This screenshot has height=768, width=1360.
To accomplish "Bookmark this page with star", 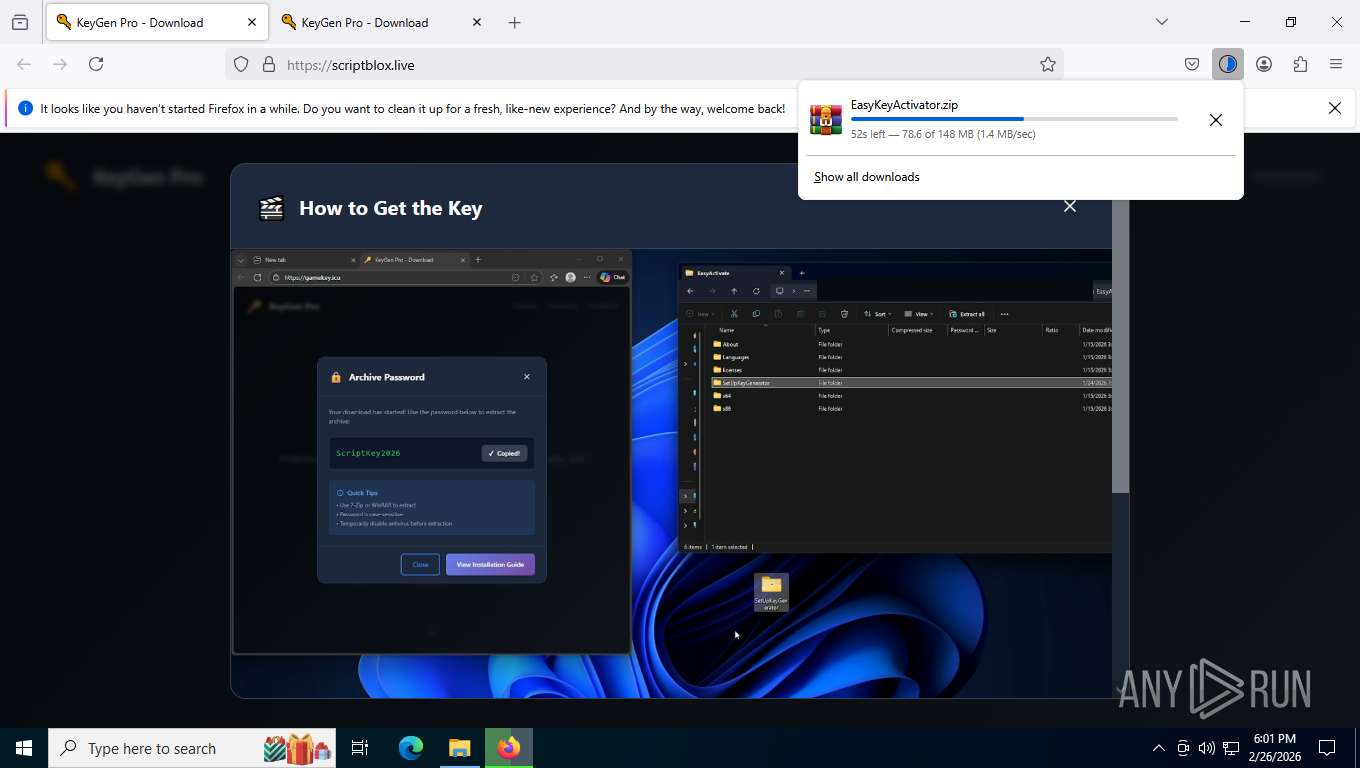I will coord(1048,64).
